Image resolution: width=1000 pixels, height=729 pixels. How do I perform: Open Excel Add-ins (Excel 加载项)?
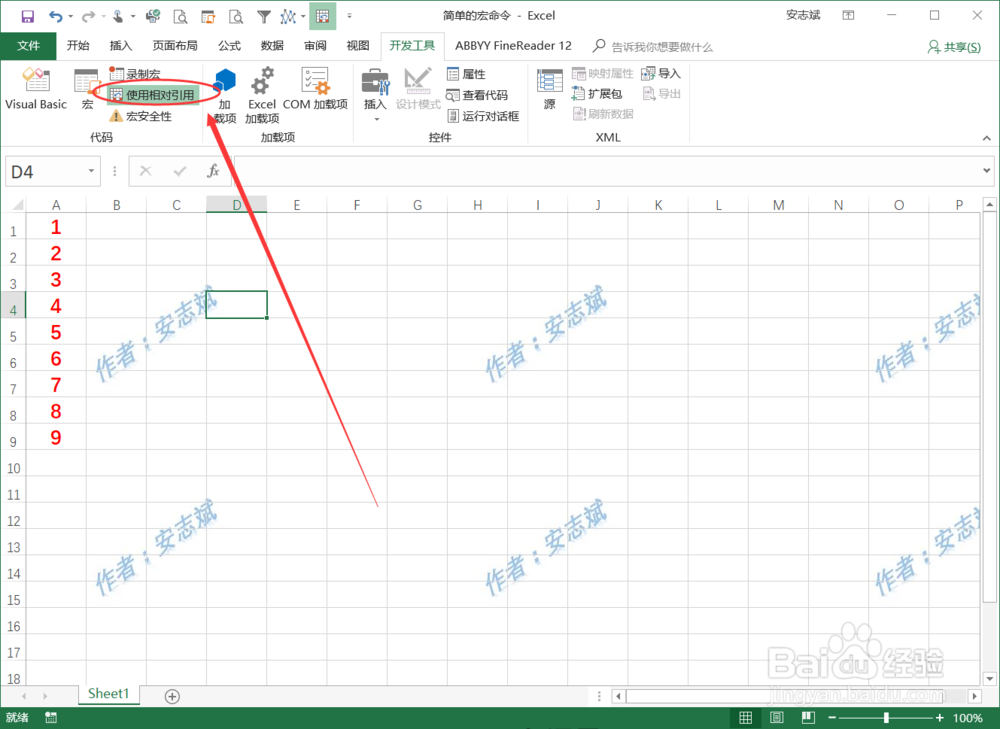tap(262, 96)
